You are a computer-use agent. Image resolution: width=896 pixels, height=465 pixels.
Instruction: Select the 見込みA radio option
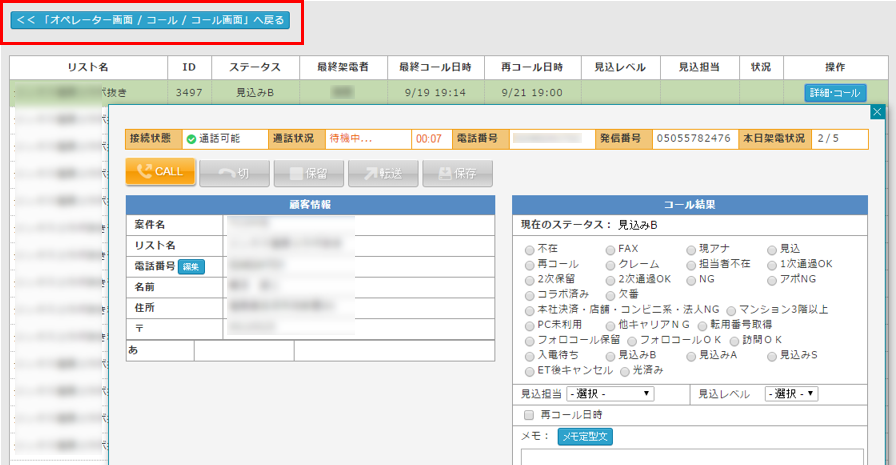pyautogui.click(x=691, y=354)
